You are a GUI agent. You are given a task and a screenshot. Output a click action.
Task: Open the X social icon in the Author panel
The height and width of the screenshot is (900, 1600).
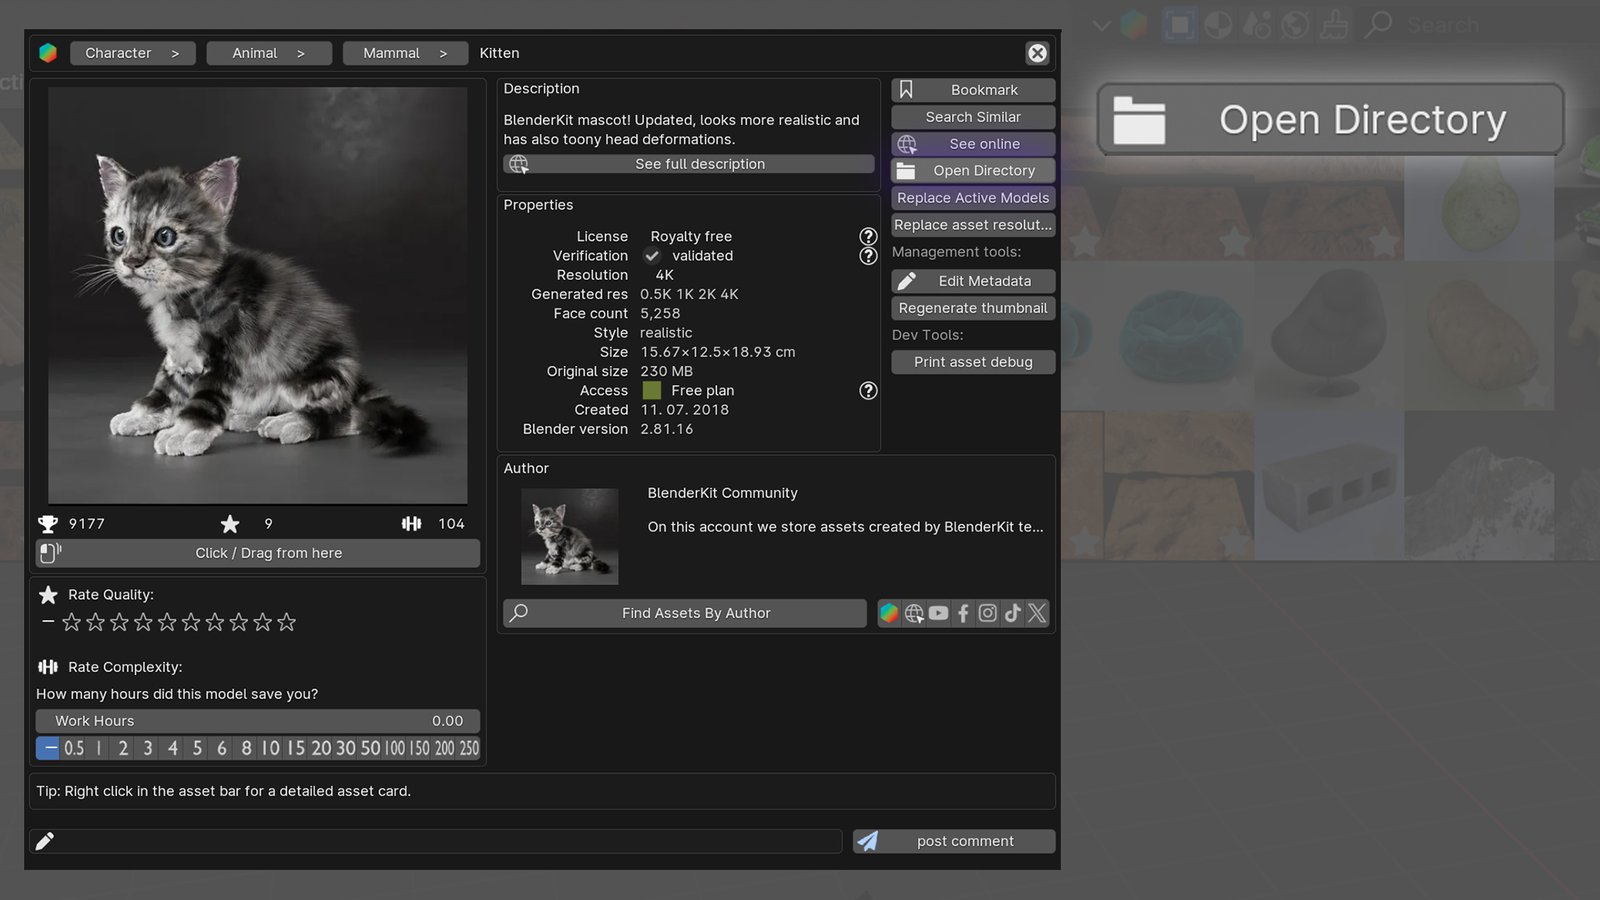pyautogui.click(x=1036, y=613)
